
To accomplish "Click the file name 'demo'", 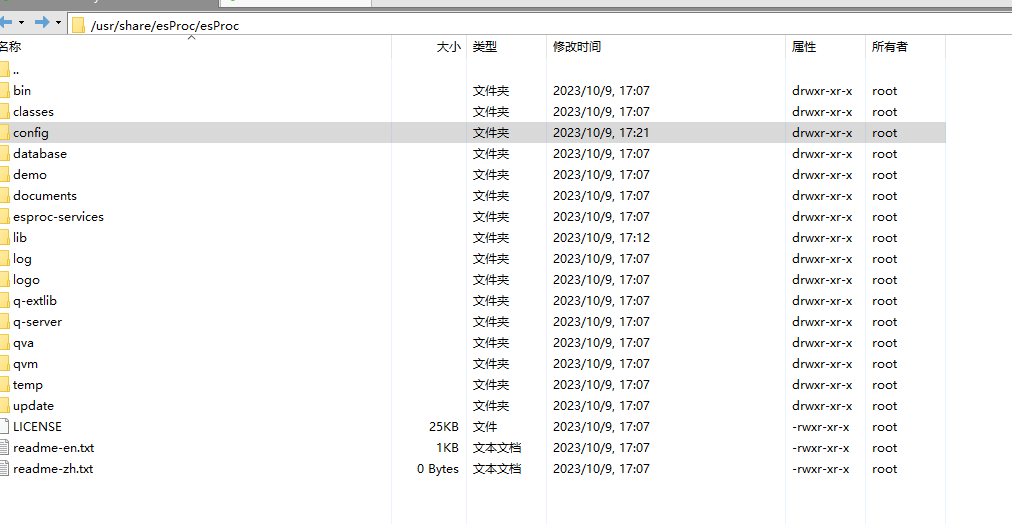I will tap(30, 174).
